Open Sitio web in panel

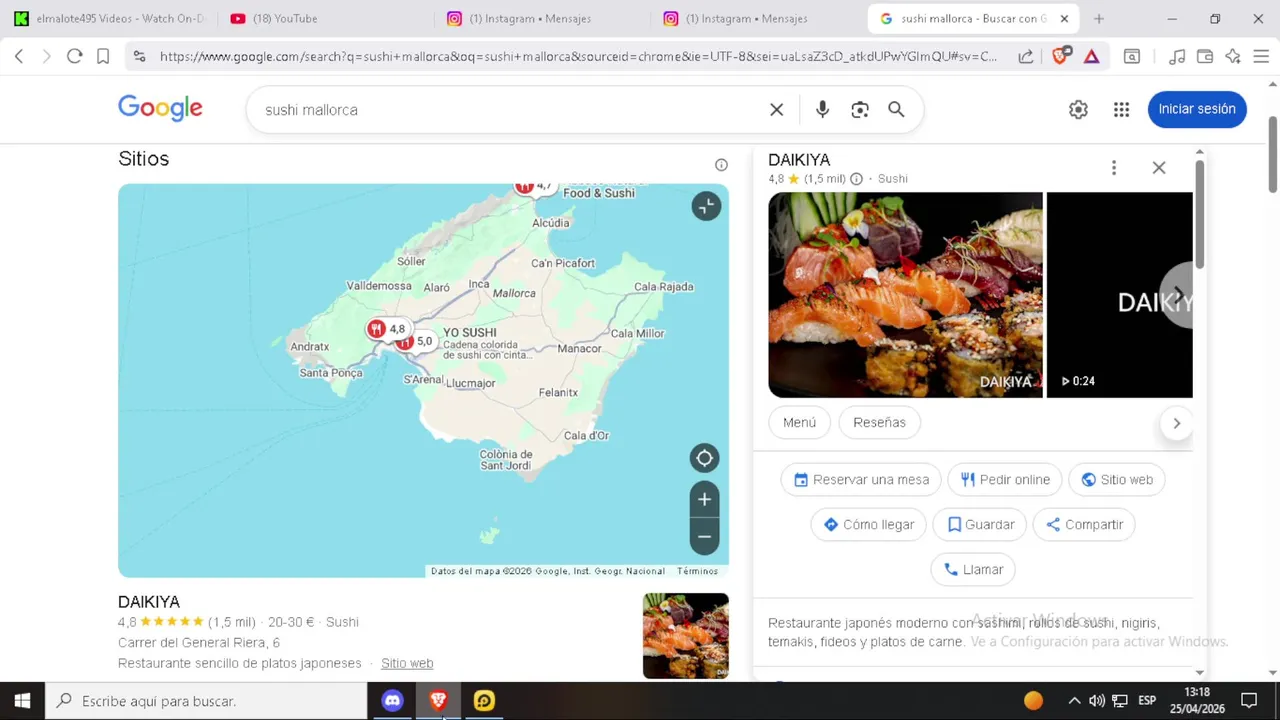[x=1117, y=479]
